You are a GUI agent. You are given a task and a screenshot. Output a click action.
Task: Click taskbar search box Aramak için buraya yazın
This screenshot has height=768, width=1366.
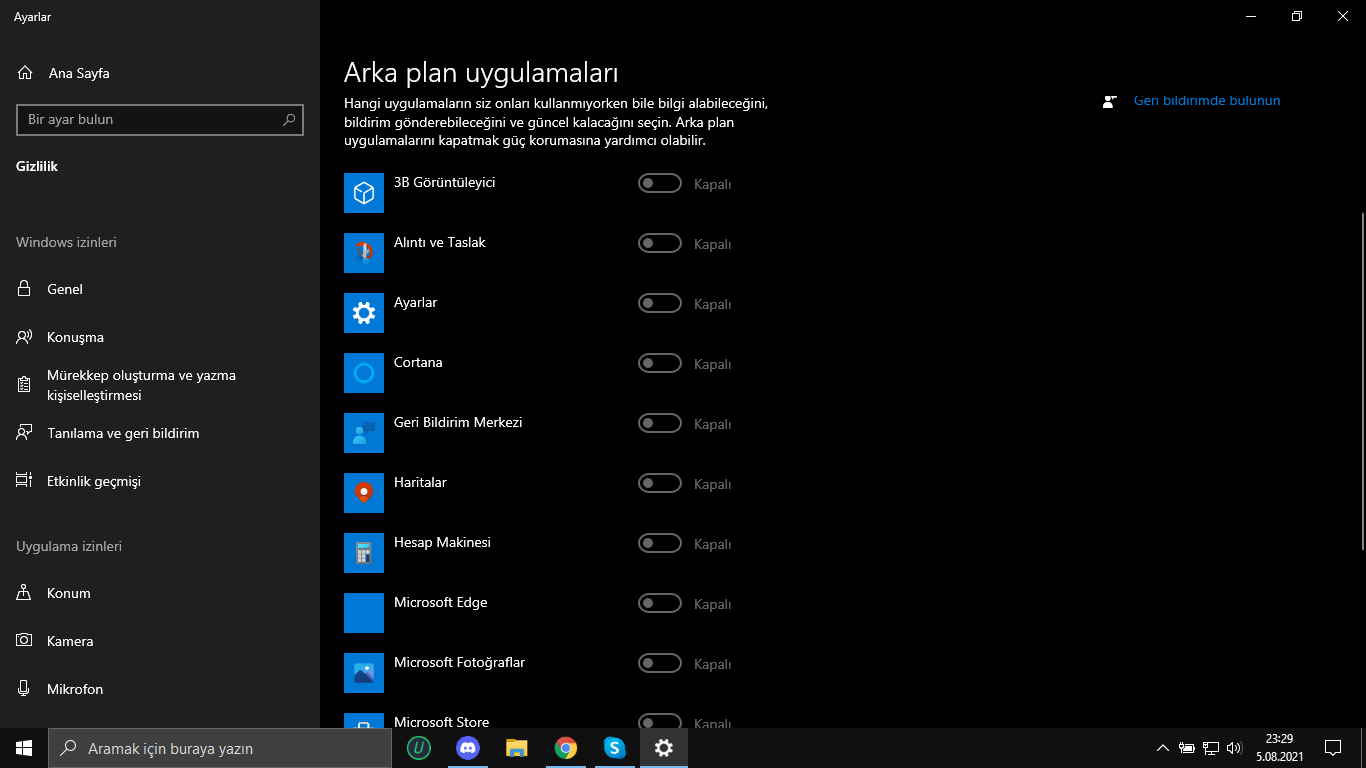[x=220, y=748]
